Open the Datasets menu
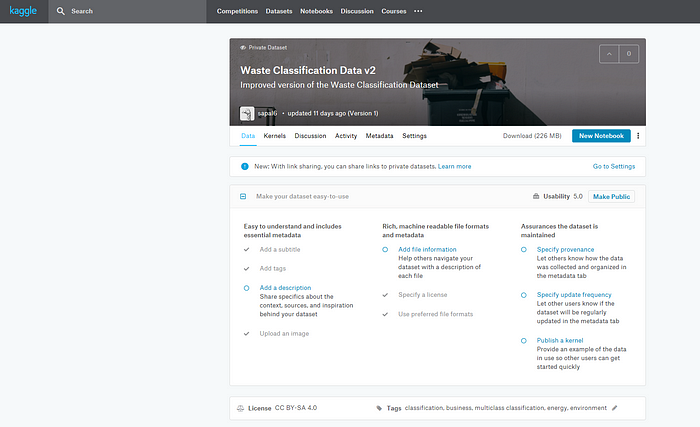Viewport: 700px width, 427px height. point(279,11)
